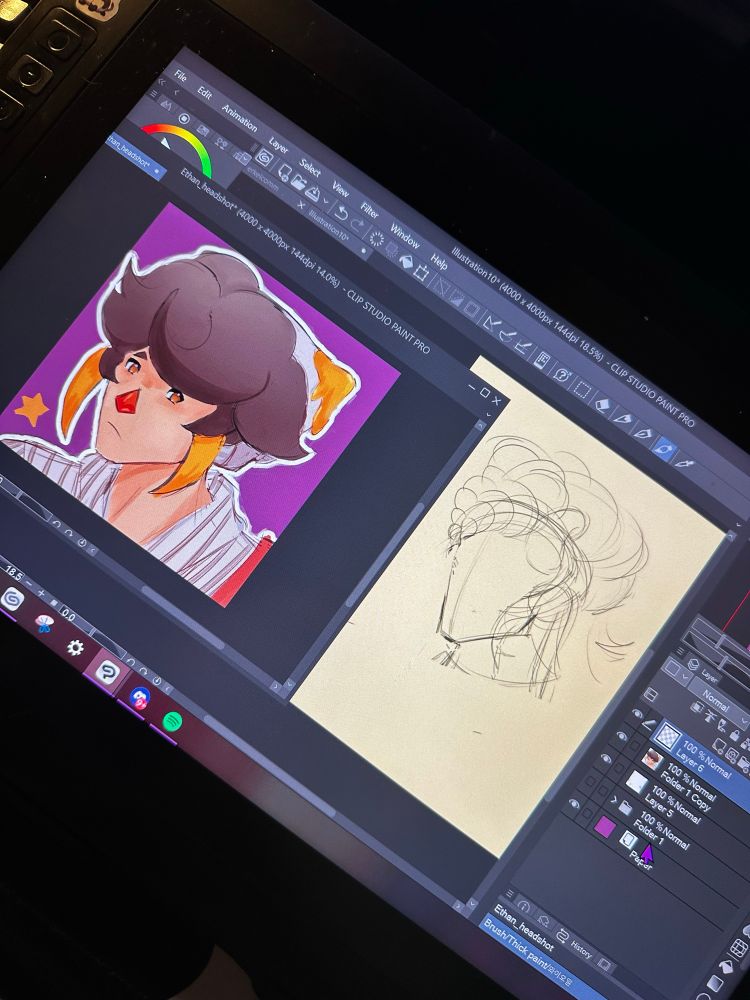Click the Scale/Rotate transform icon
Image resolution: width=750 pixels, height=1000 pixels.
[x=420, y=272]
